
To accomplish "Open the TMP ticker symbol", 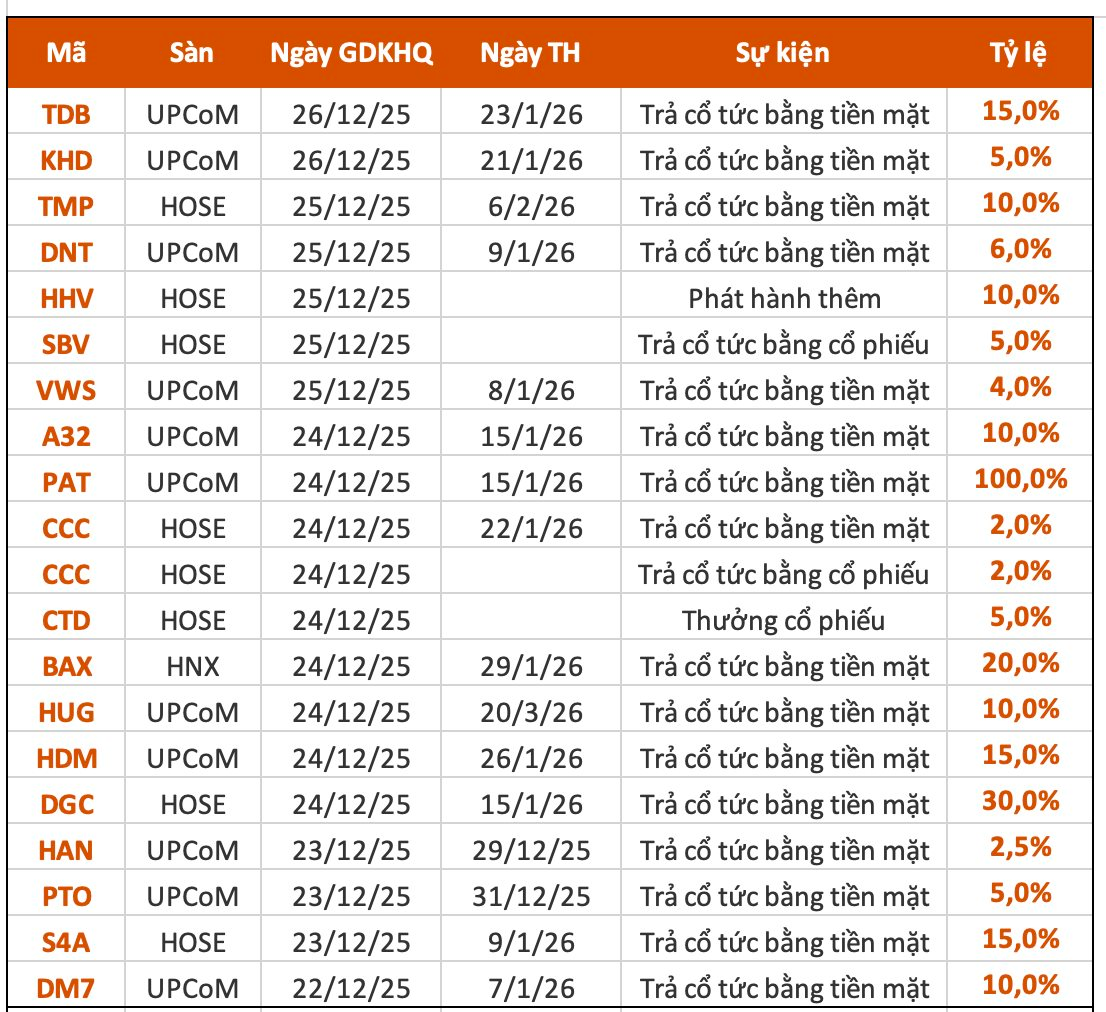I will [x=66, y=207].
